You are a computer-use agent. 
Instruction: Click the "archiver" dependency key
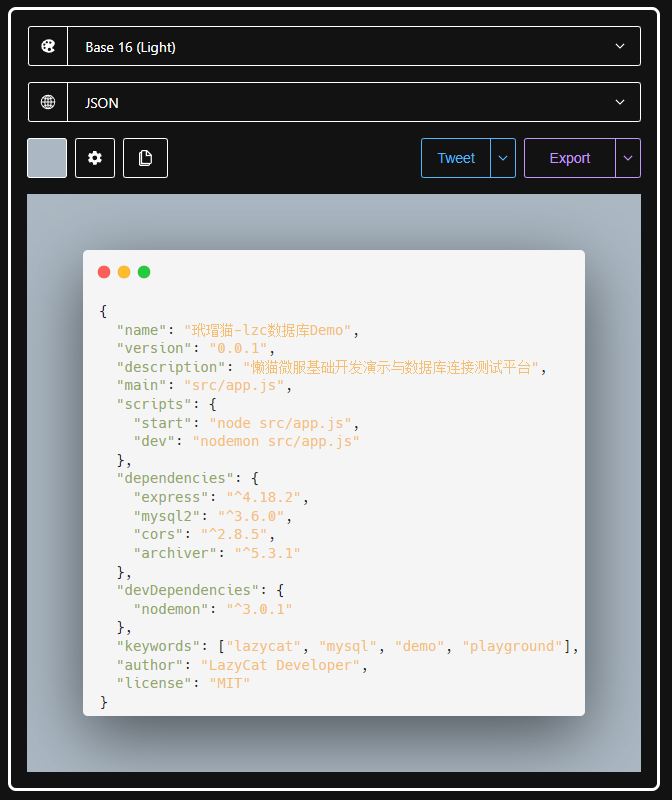pos(175,554)
